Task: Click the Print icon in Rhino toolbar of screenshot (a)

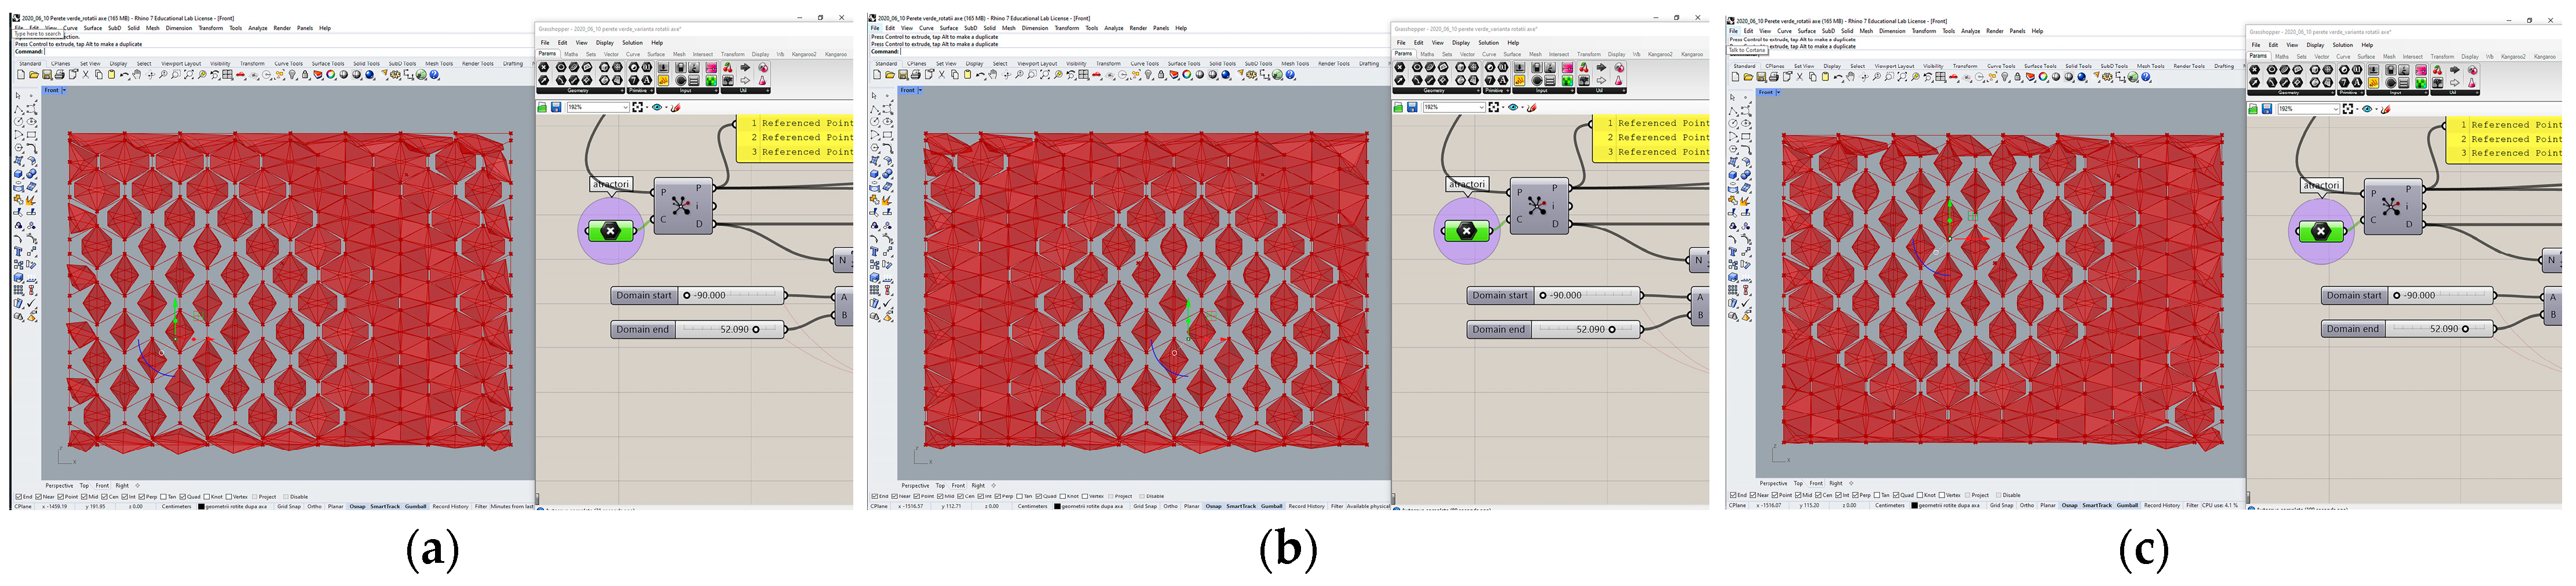Action: click(59, 75)
